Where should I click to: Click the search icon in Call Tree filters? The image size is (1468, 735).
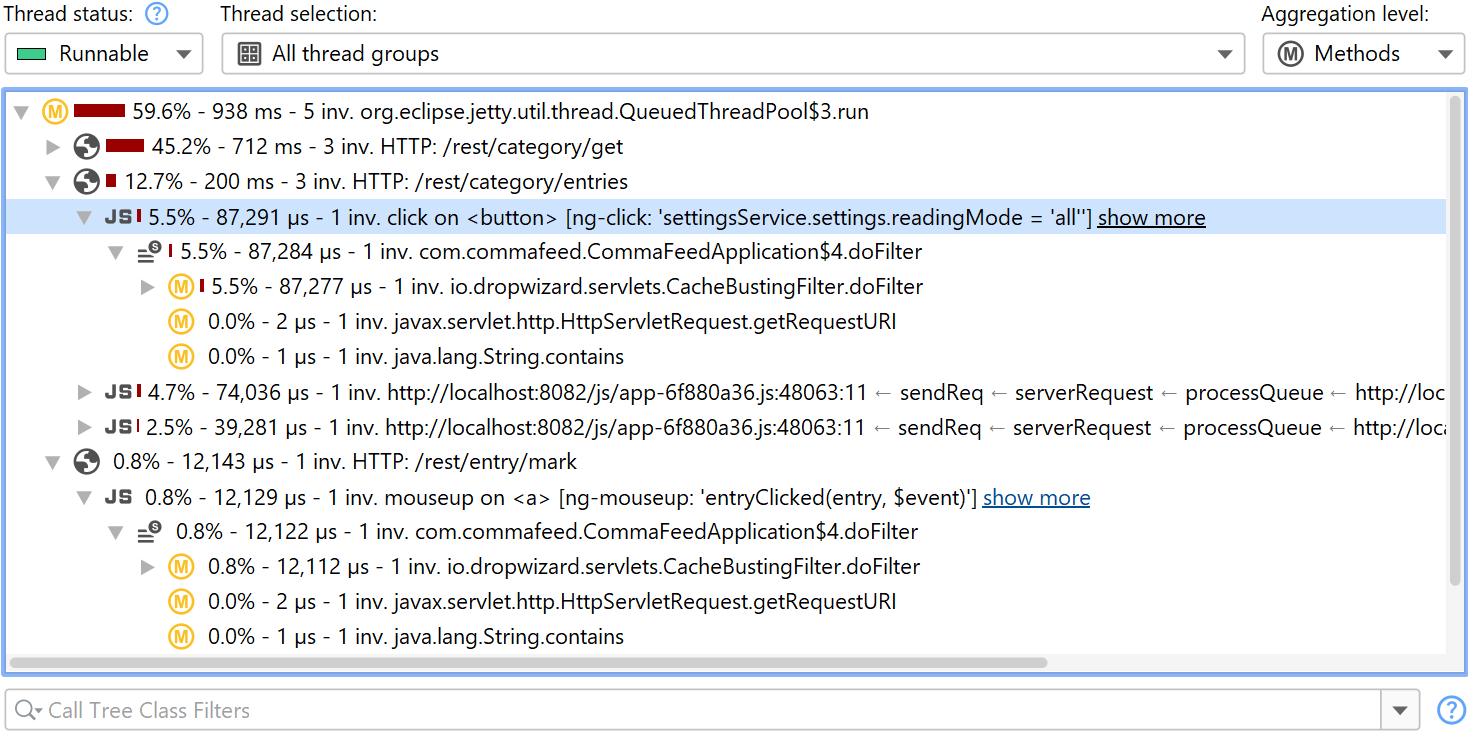(28, 710)
